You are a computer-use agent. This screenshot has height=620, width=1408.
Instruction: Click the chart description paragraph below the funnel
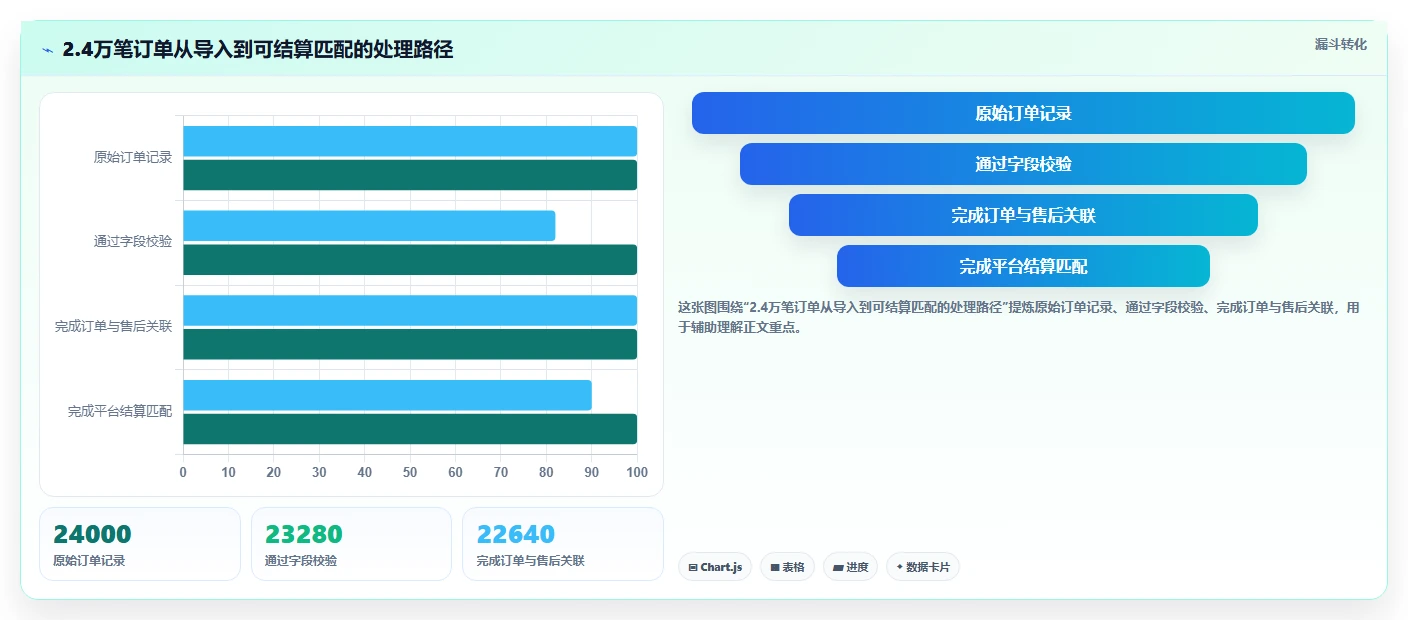(1019, 317)
